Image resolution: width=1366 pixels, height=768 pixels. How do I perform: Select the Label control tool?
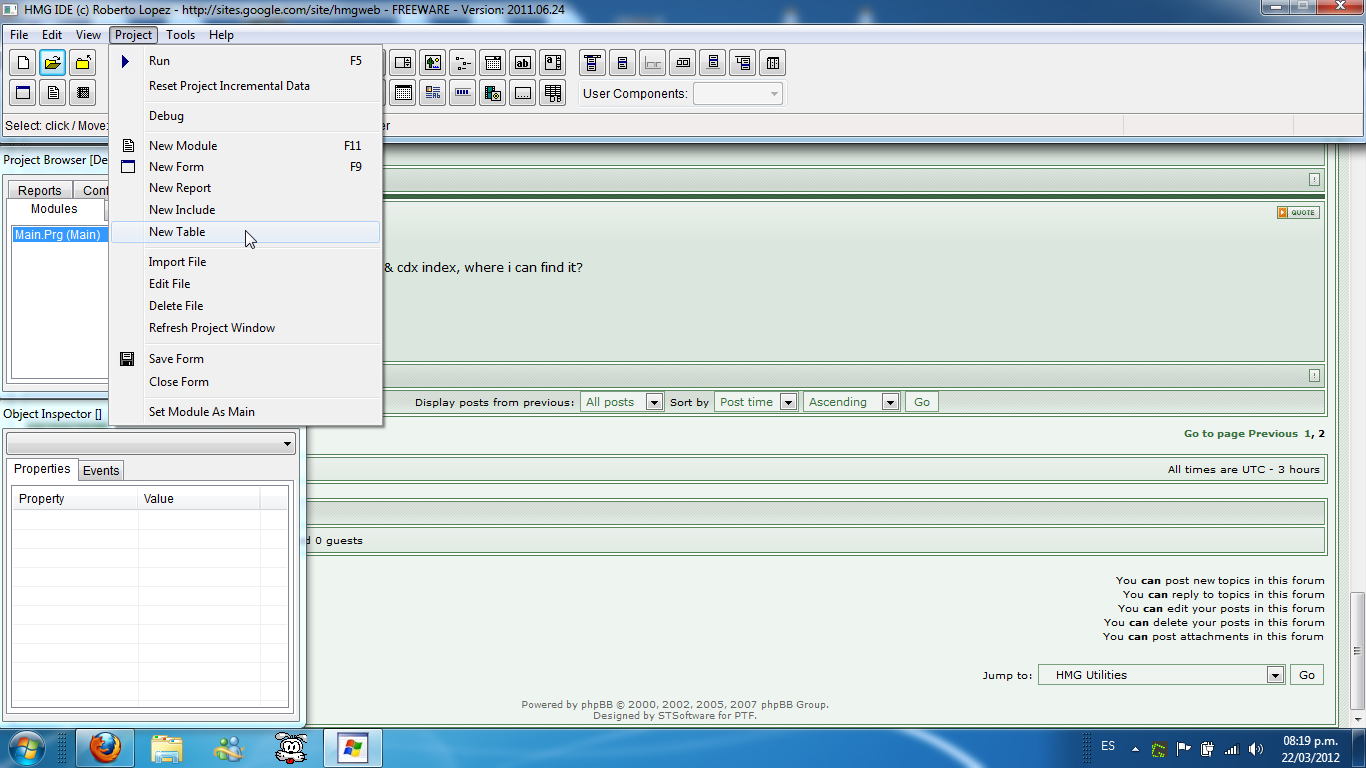click(x=523, y=62)
